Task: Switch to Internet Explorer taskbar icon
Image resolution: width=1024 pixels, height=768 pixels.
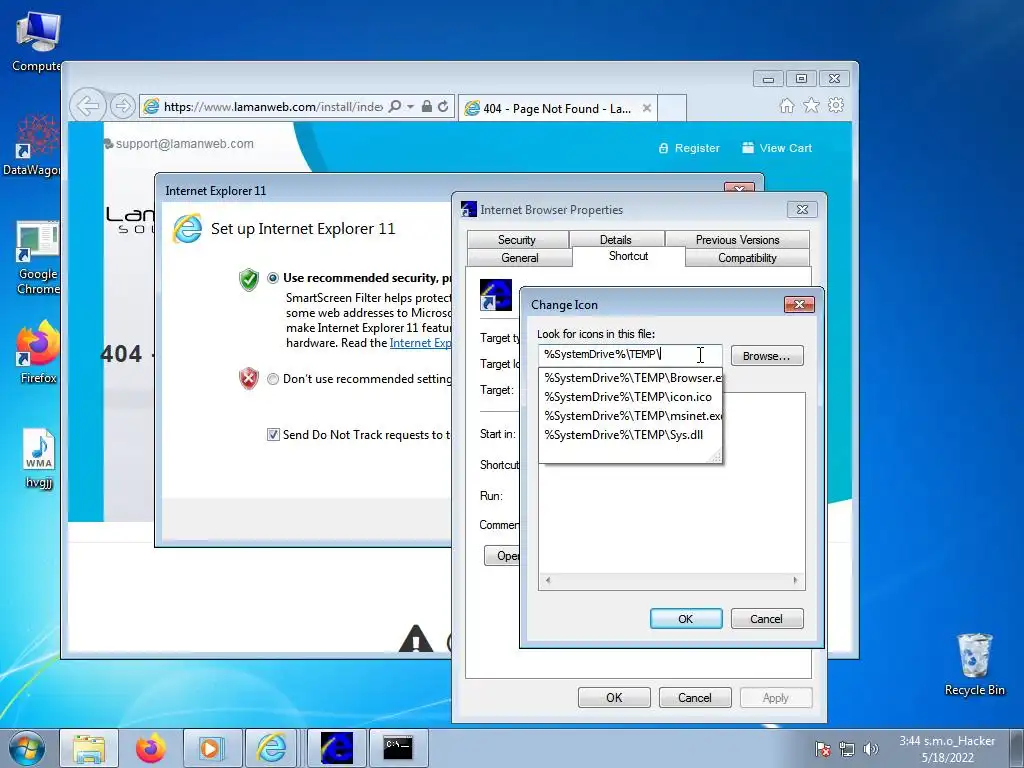Action: coord(272,748)
